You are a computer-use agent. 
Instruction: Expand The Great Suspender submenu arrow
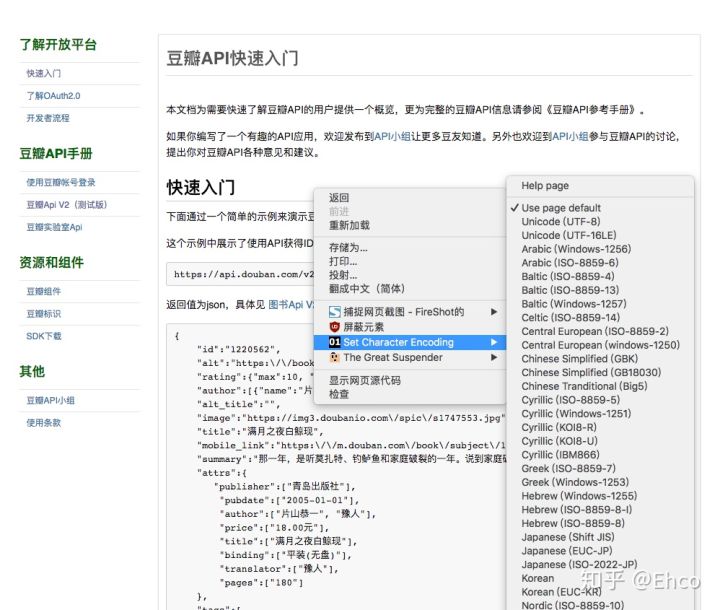point(494,357)
